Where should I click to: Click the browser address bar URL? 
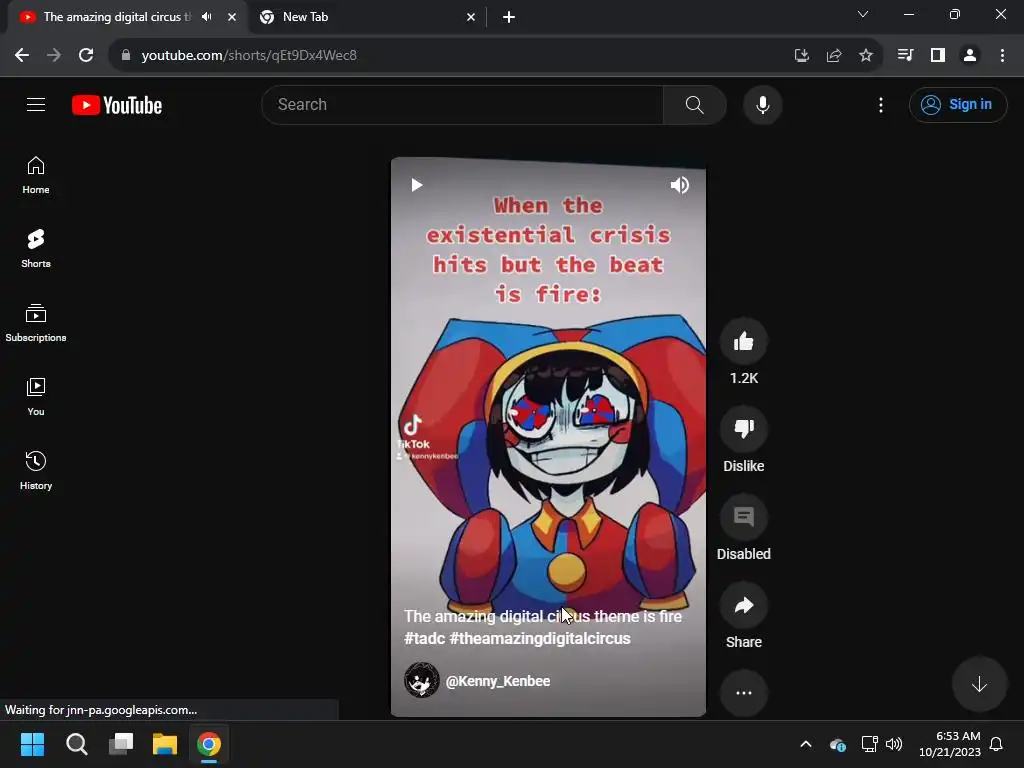pos(249,56)
